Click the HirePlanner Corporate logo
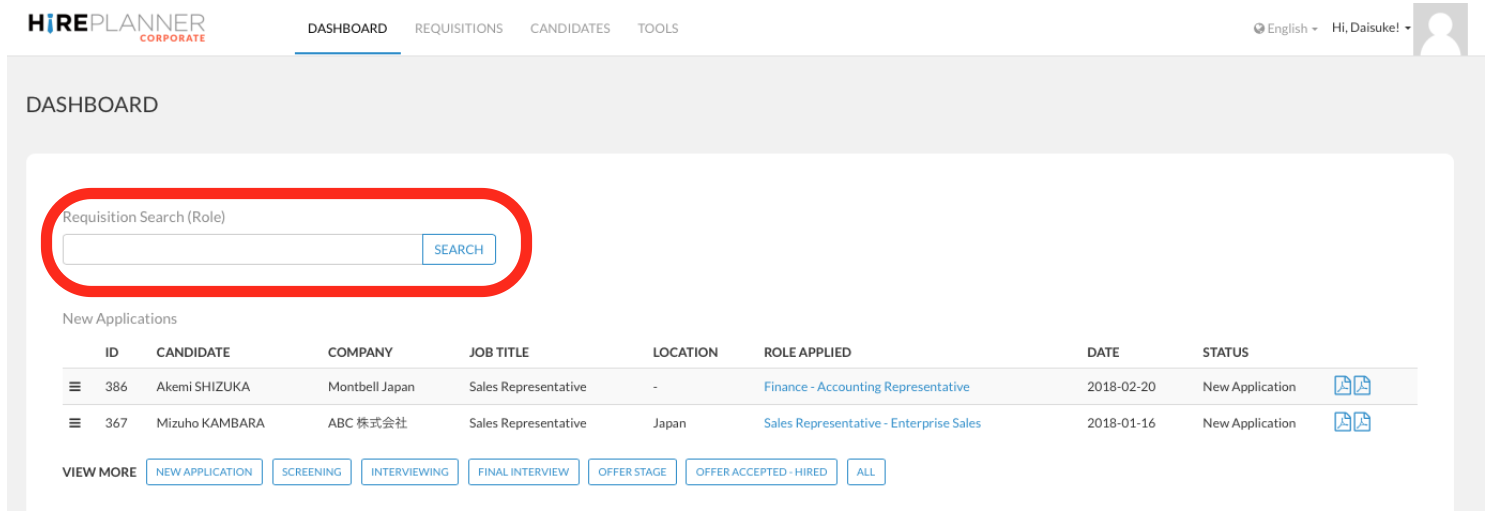 point(117,27)
